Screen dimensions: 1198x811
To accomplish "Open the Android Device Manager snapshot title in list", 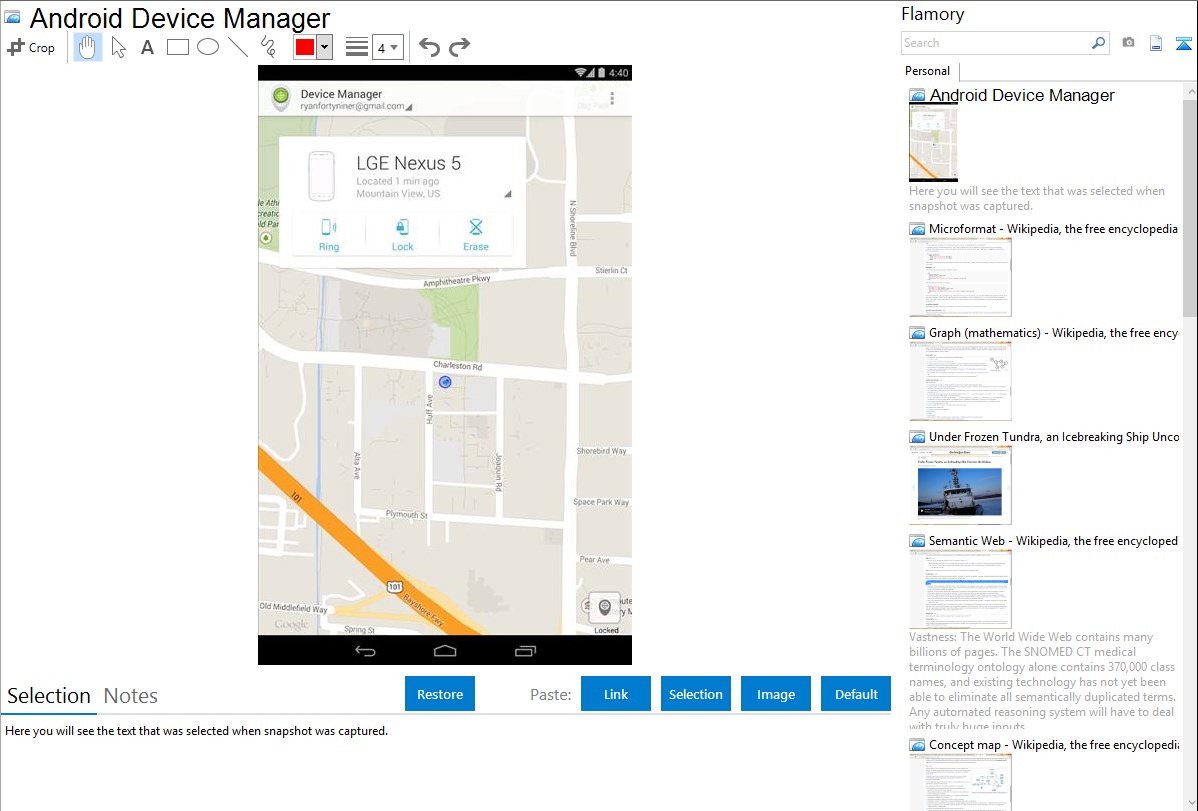I will [x=1022, y=96].
